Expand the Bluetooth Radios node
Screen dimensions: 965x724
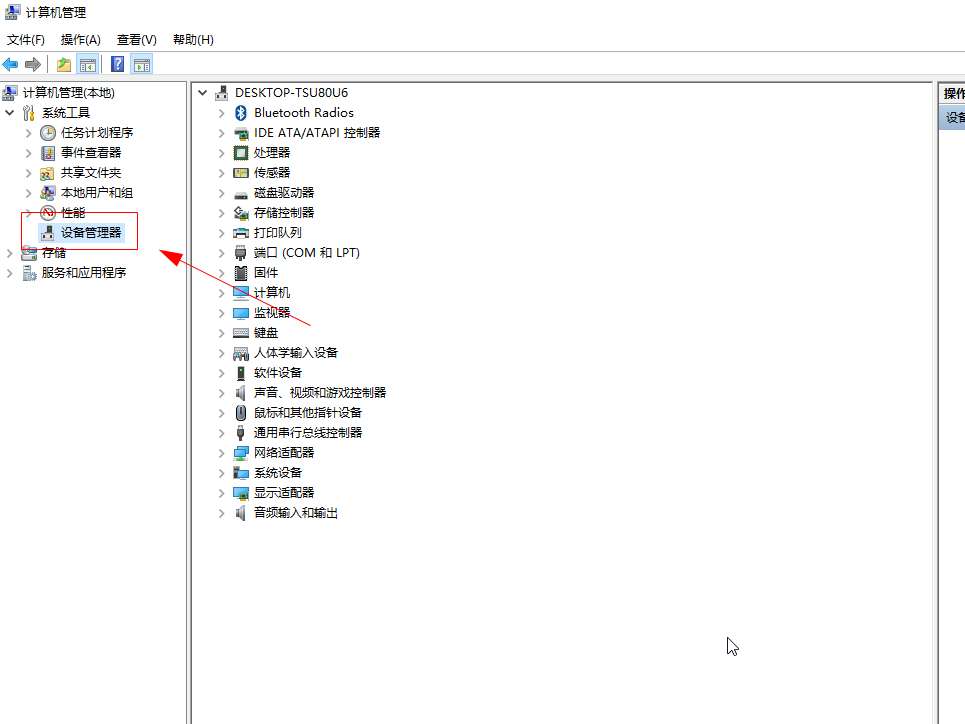click(222, 113)
